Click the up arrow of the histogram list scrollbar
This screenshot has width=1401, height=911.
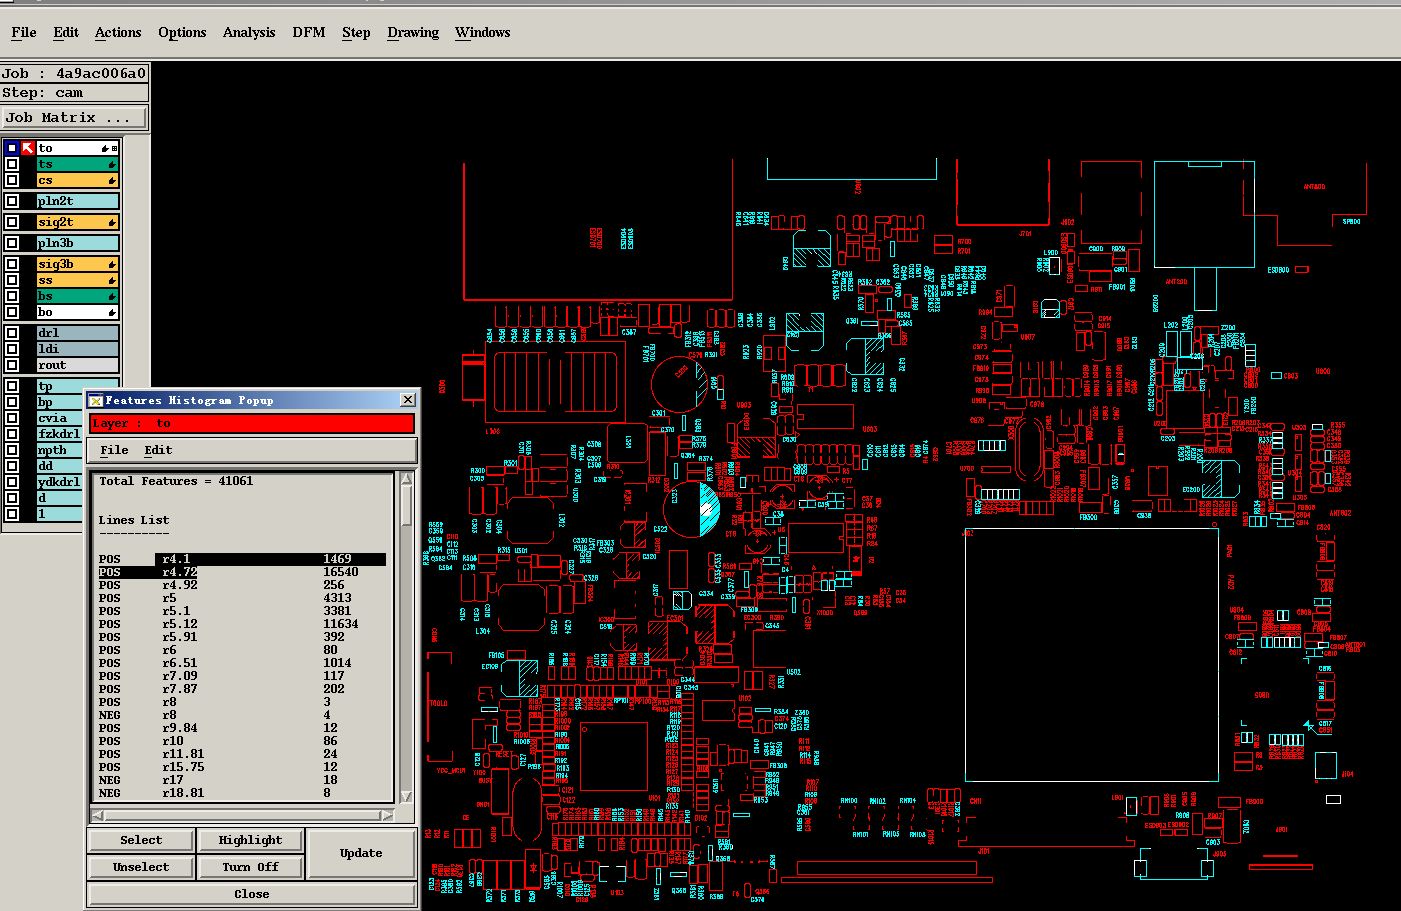coord(406,480)
